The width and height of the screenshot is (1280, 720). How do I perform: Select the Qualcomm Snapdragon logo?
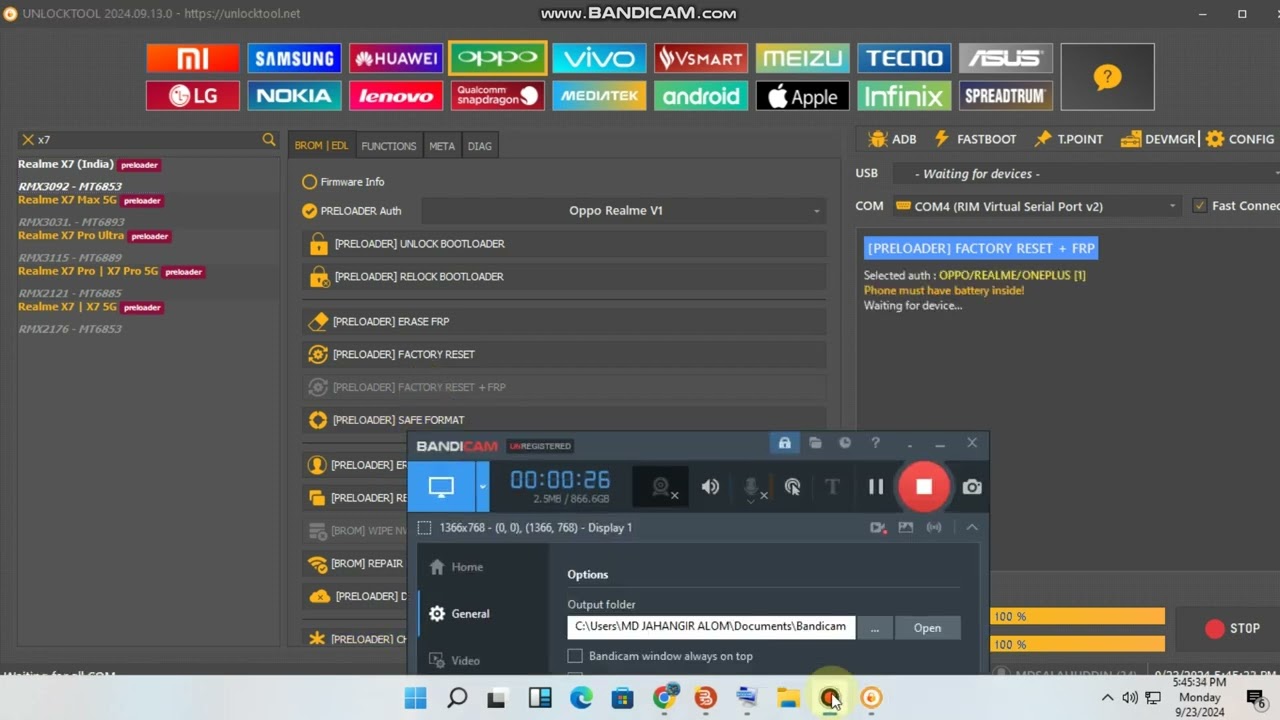point(498,96)
